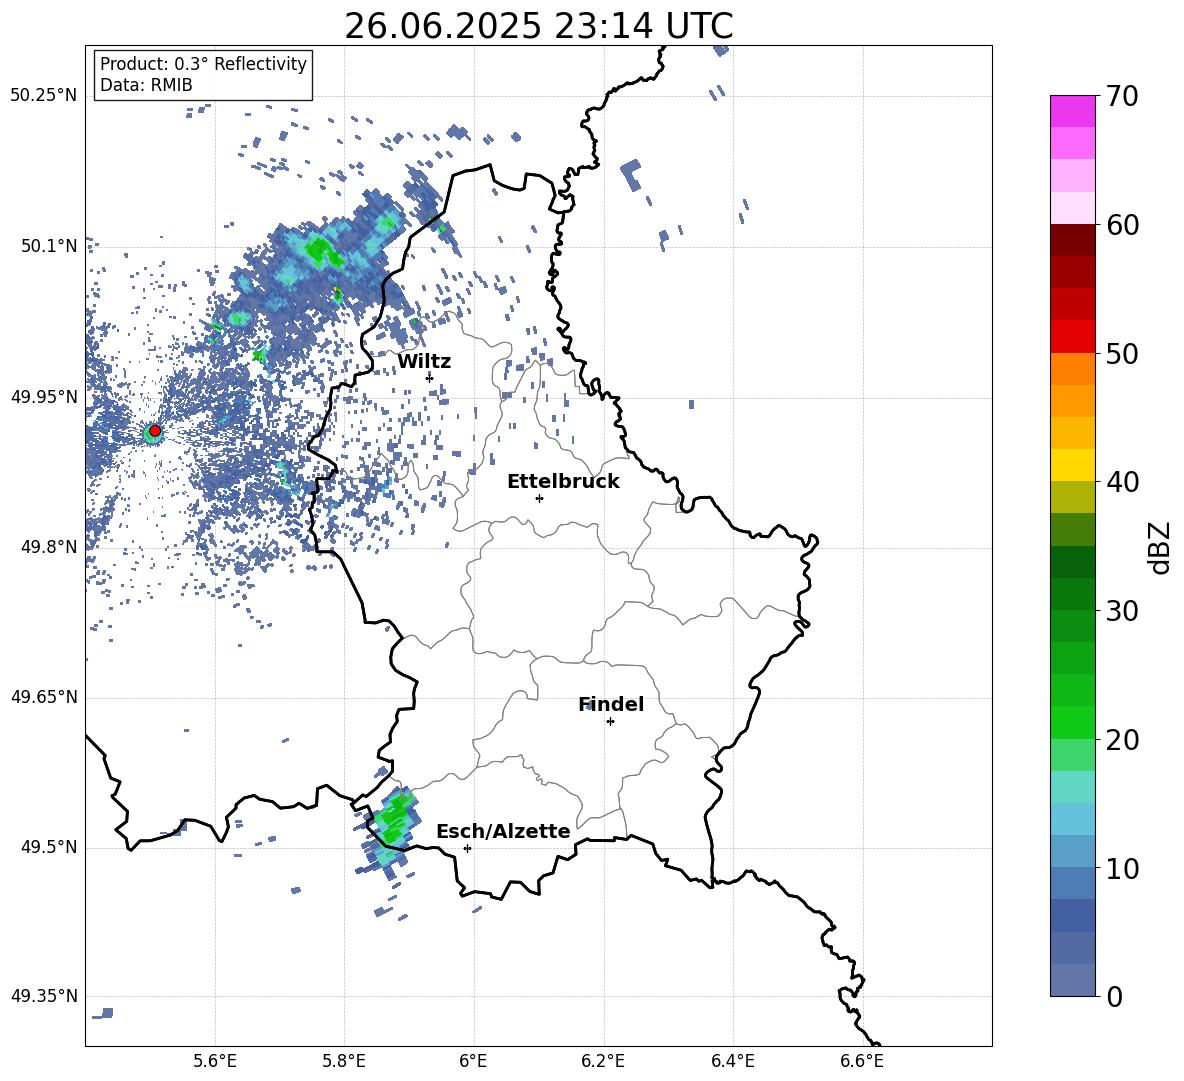Click the 49.65°N latitude label
Screen dimensions: 1184x1081
44,696
